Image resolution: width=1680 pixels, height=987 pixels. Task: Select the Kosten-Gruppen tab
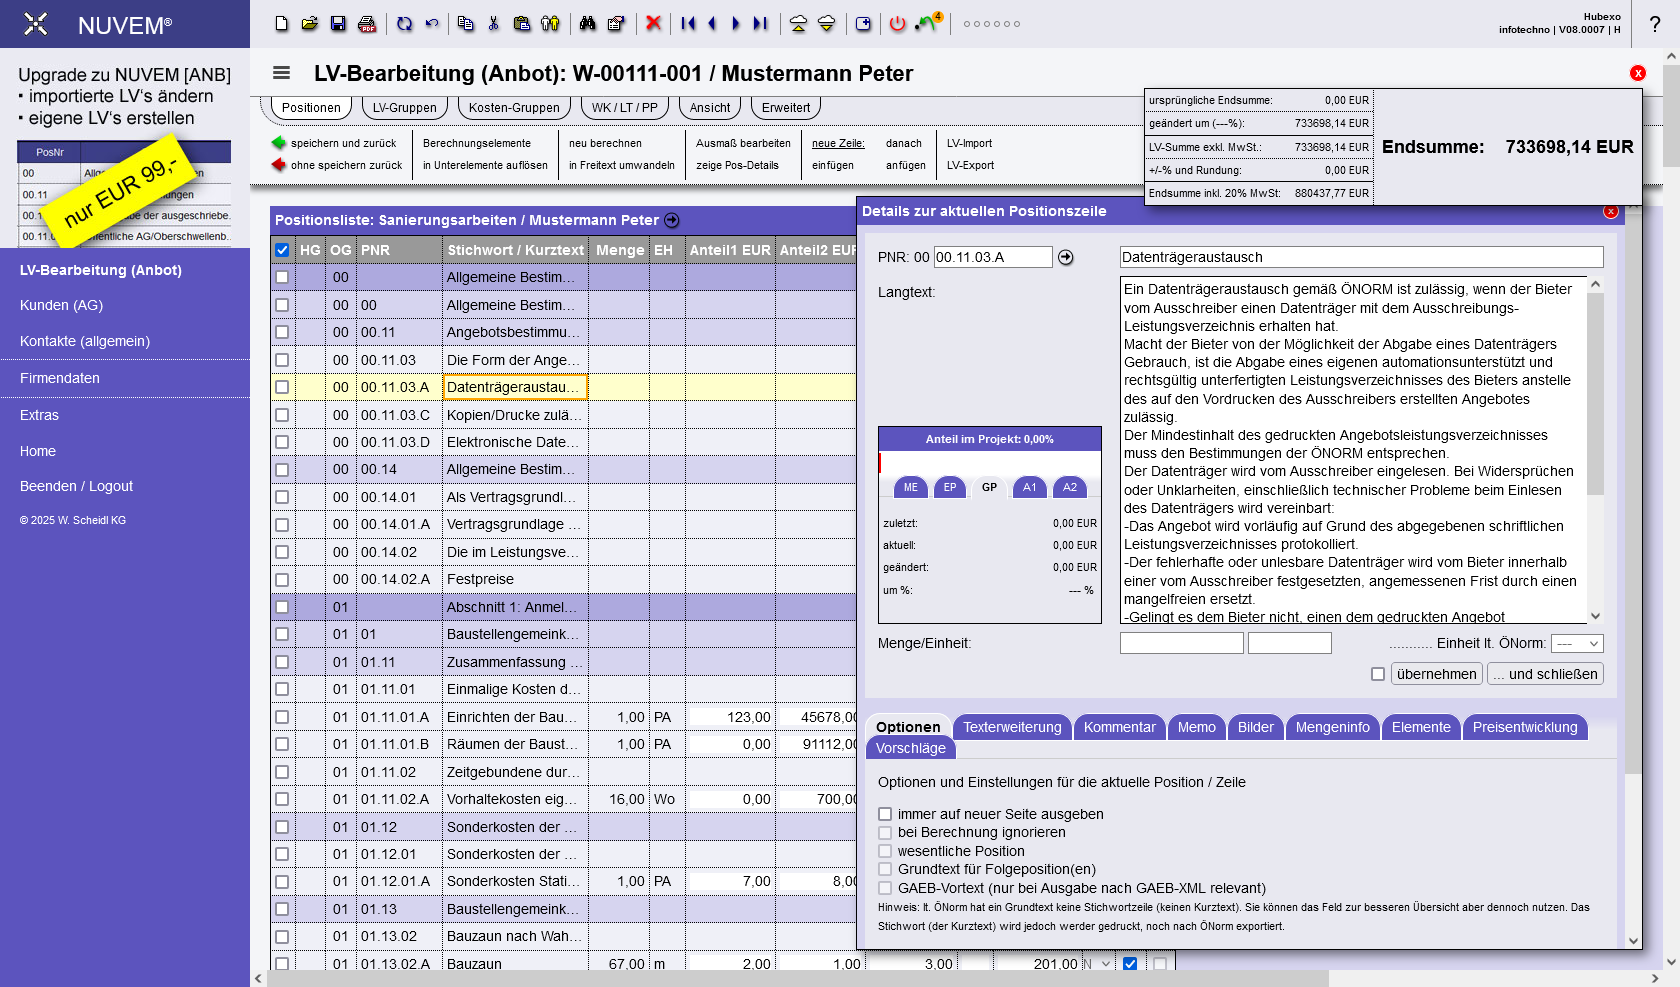coord(514,108)
